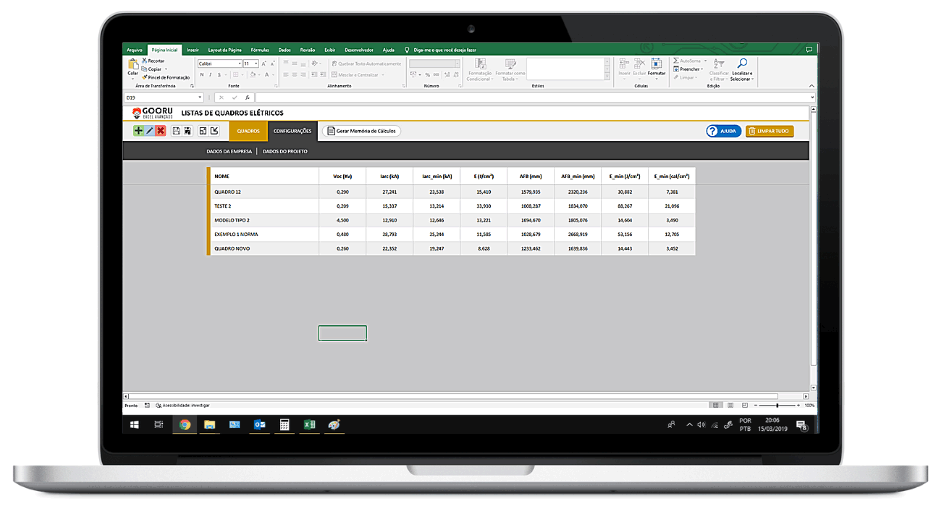Open the Calculator from the taskbar
940x510 pixels.
tap(285, 425)
